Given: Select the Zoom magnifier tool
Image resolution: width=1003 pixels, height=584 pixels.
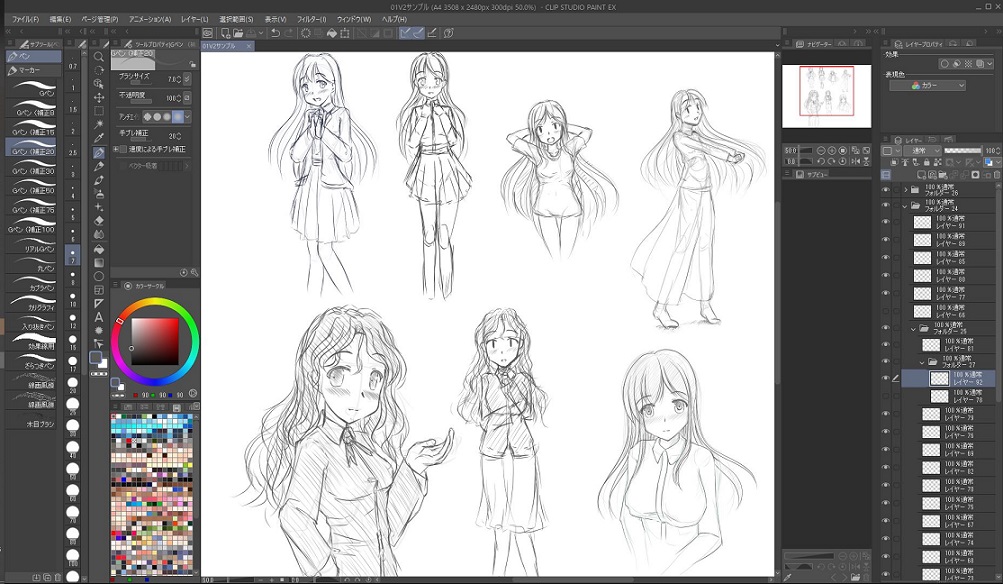Looking at the screenshot, I should [99, 56].
